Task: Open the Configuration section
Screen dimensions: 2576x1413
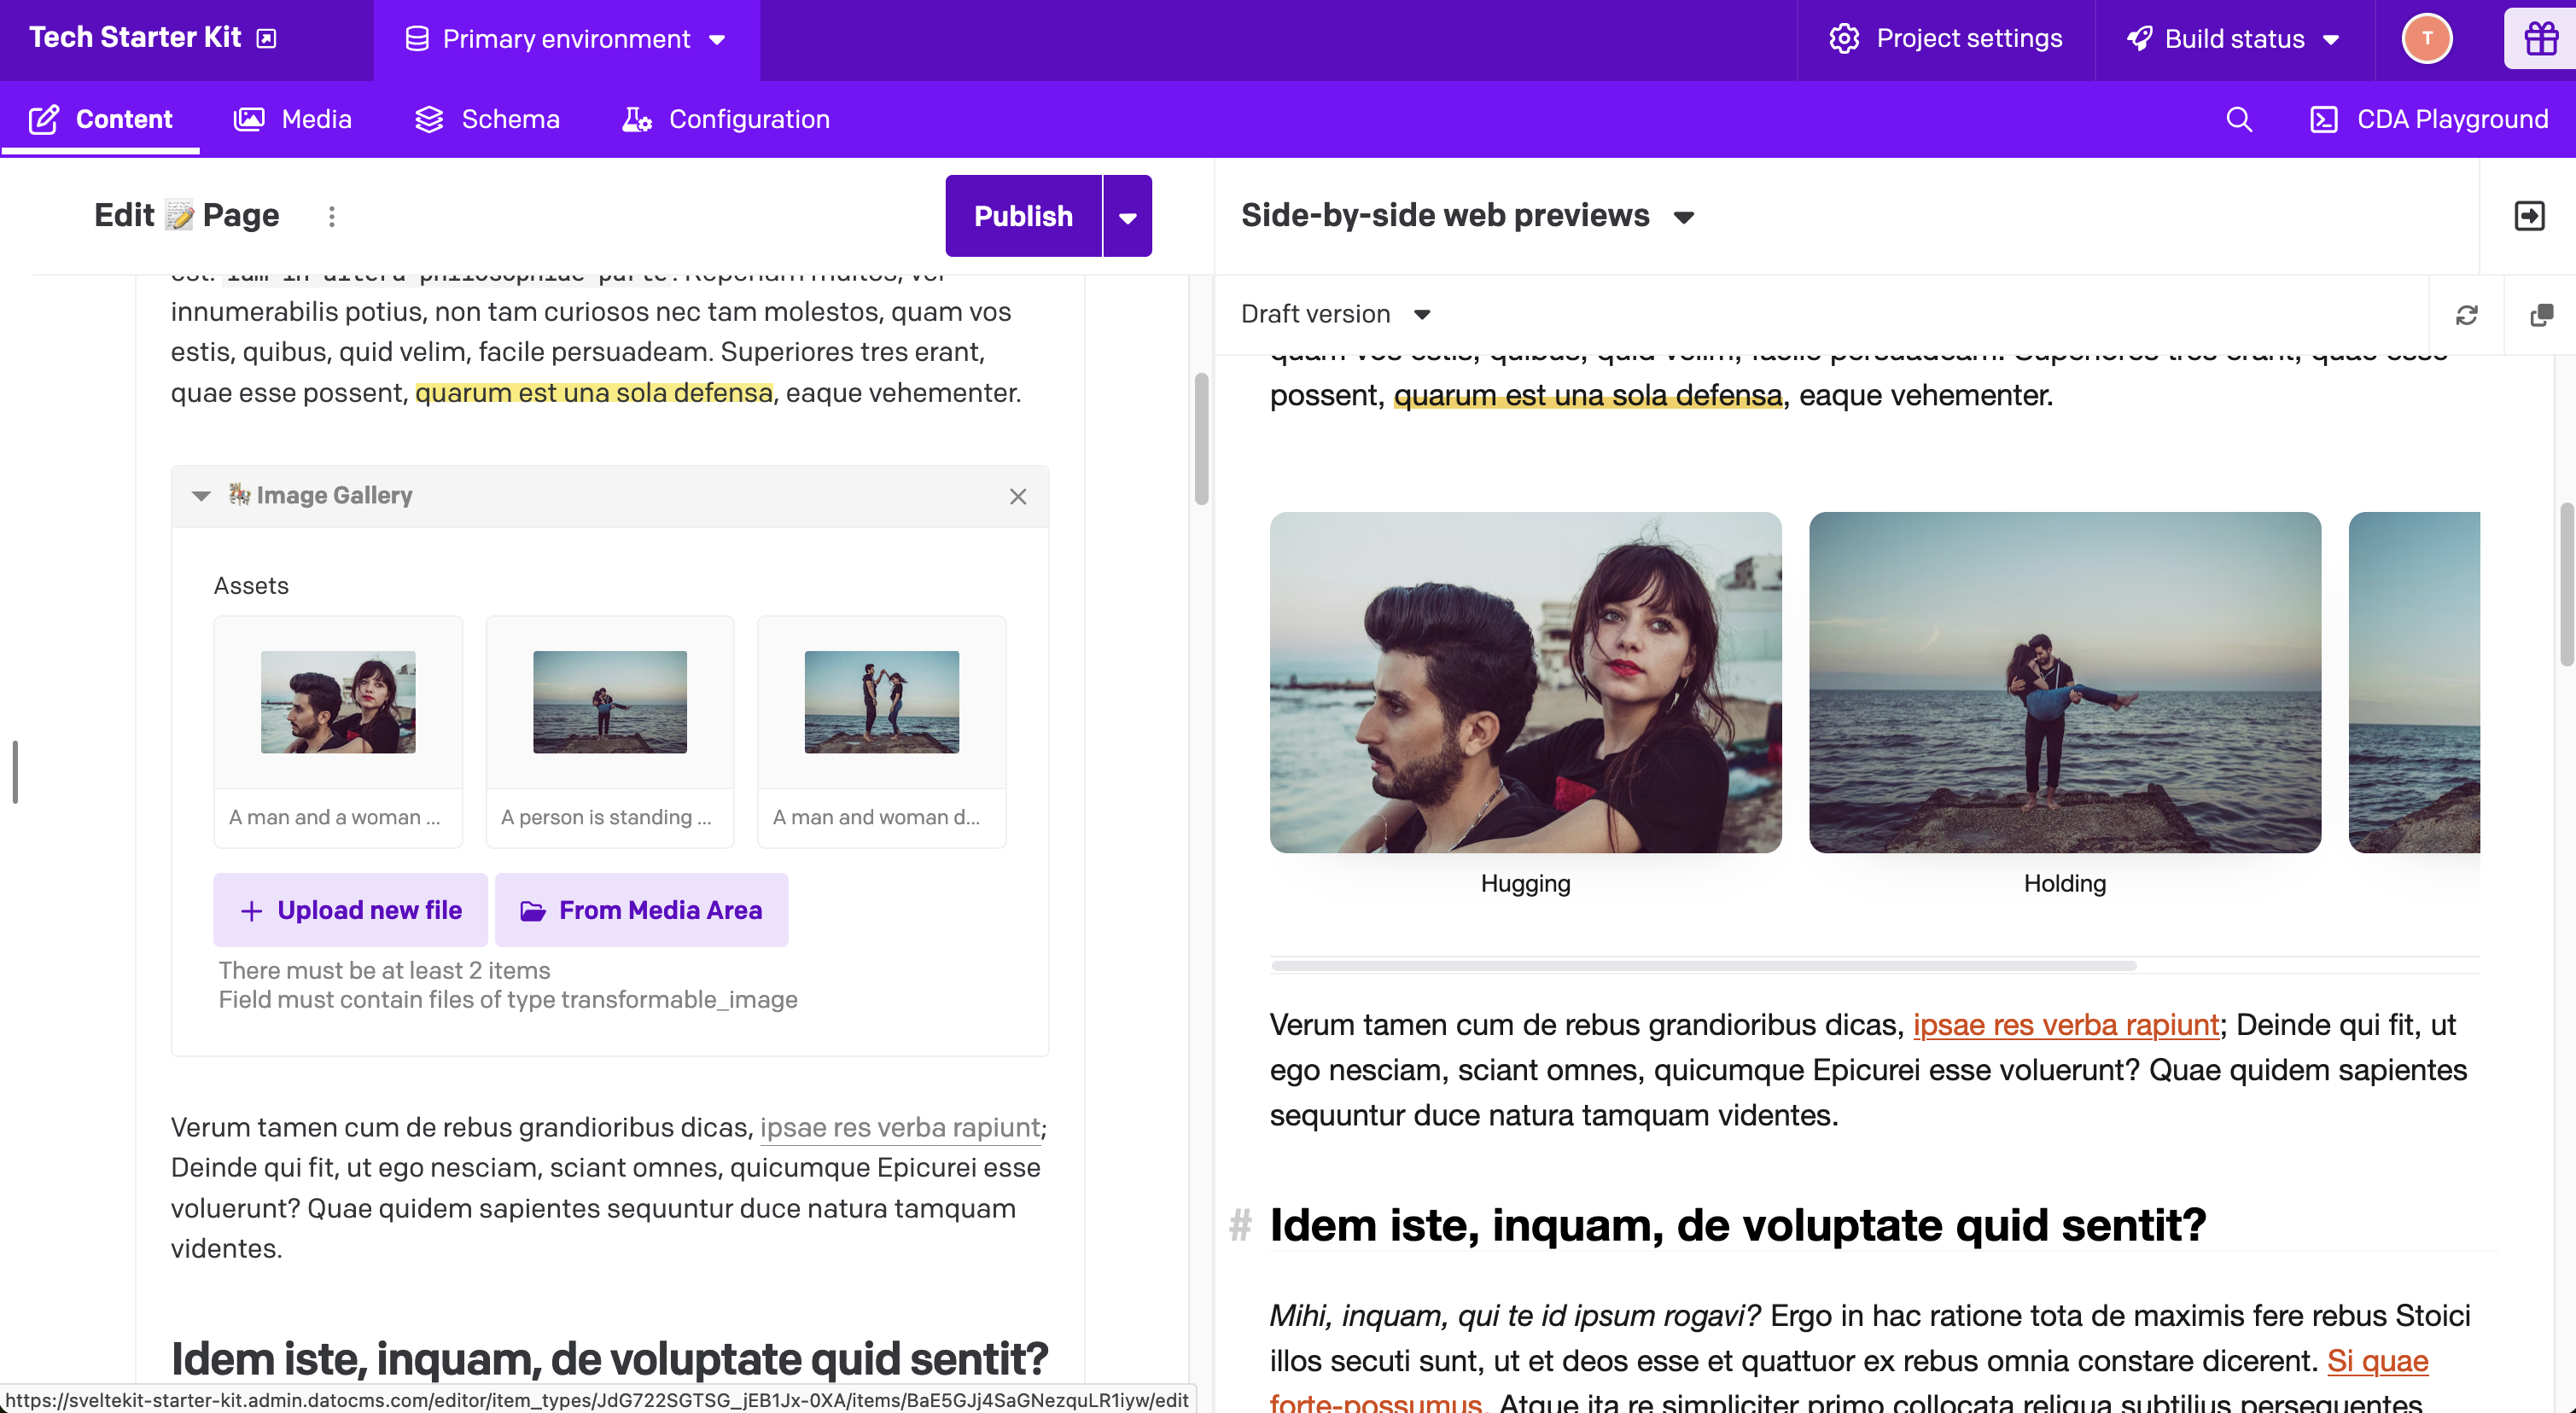Action: tap(727, 118)
